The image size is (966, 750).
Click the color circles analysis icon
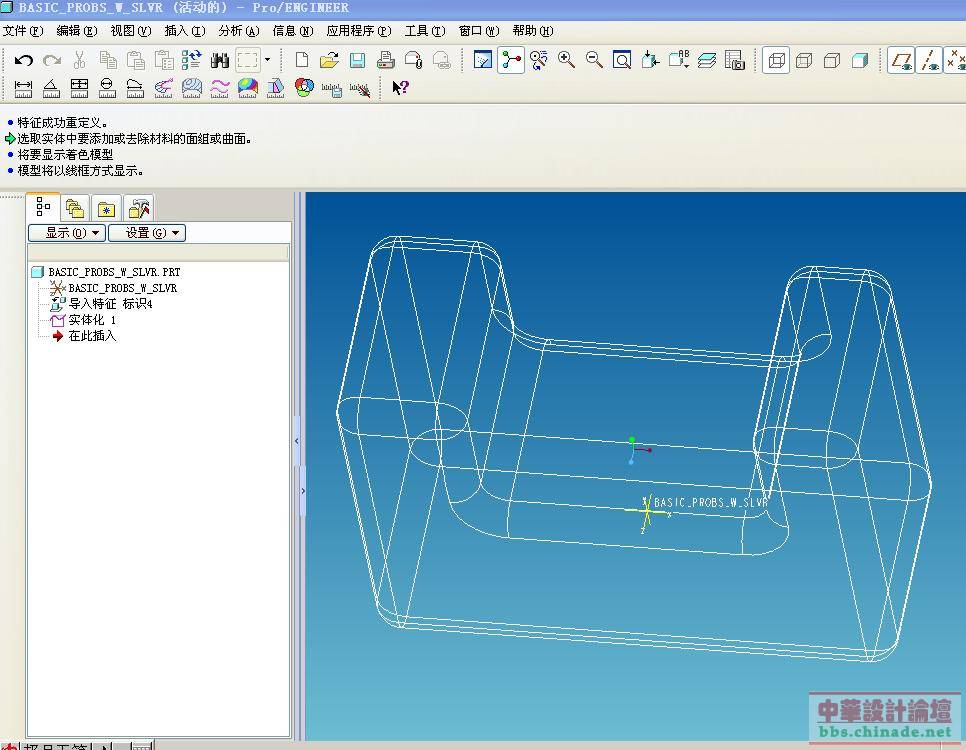point(304,88)
